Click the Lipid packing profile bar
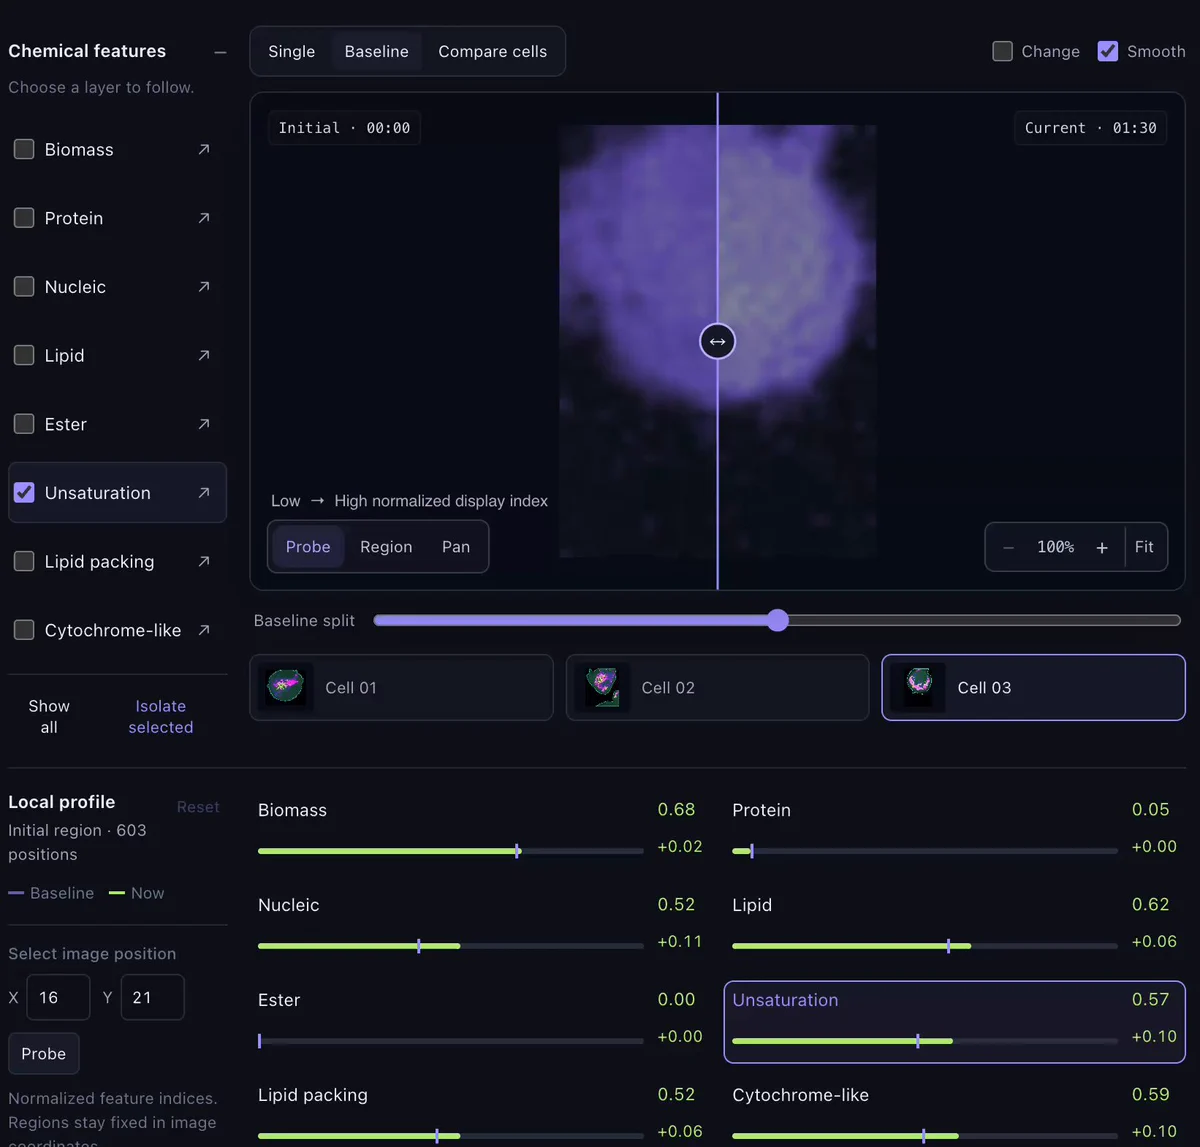The width and height of the screenshot is (1200, 1147). [451, 1136]
